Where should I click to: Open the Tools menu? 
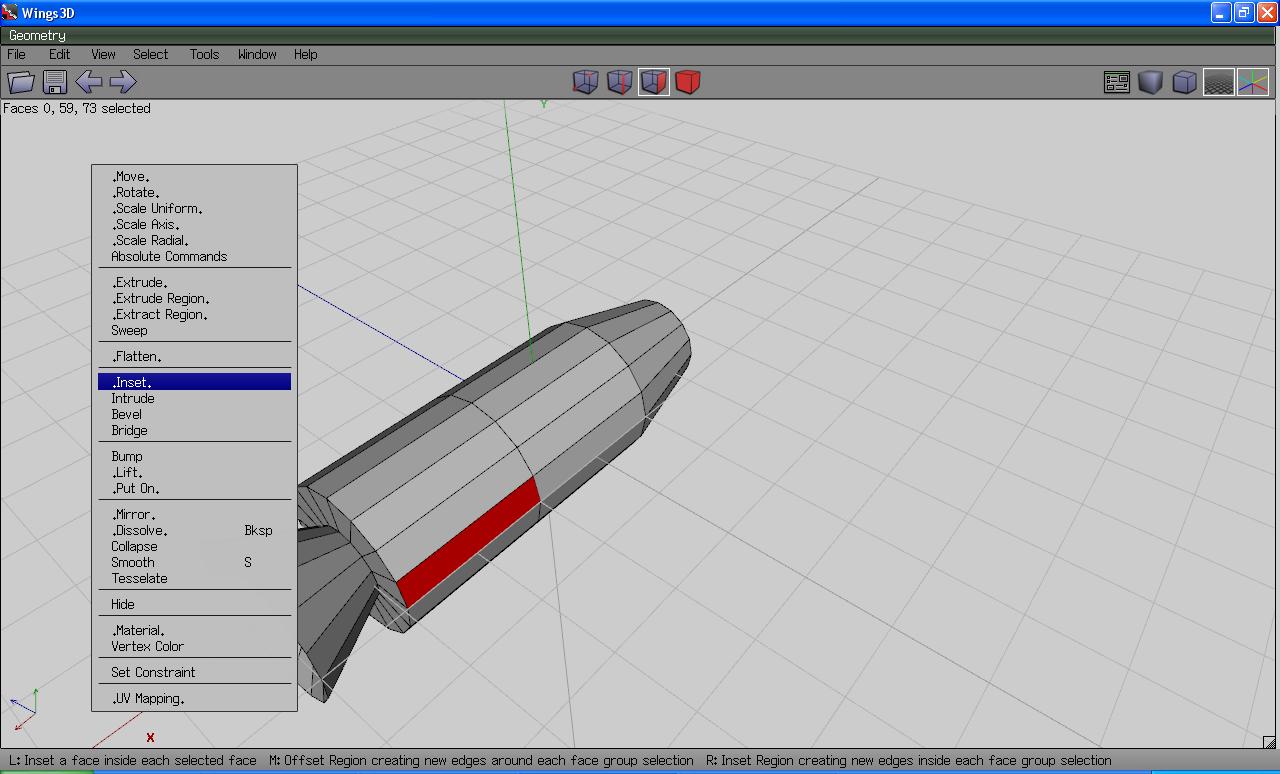click(204, 54)
